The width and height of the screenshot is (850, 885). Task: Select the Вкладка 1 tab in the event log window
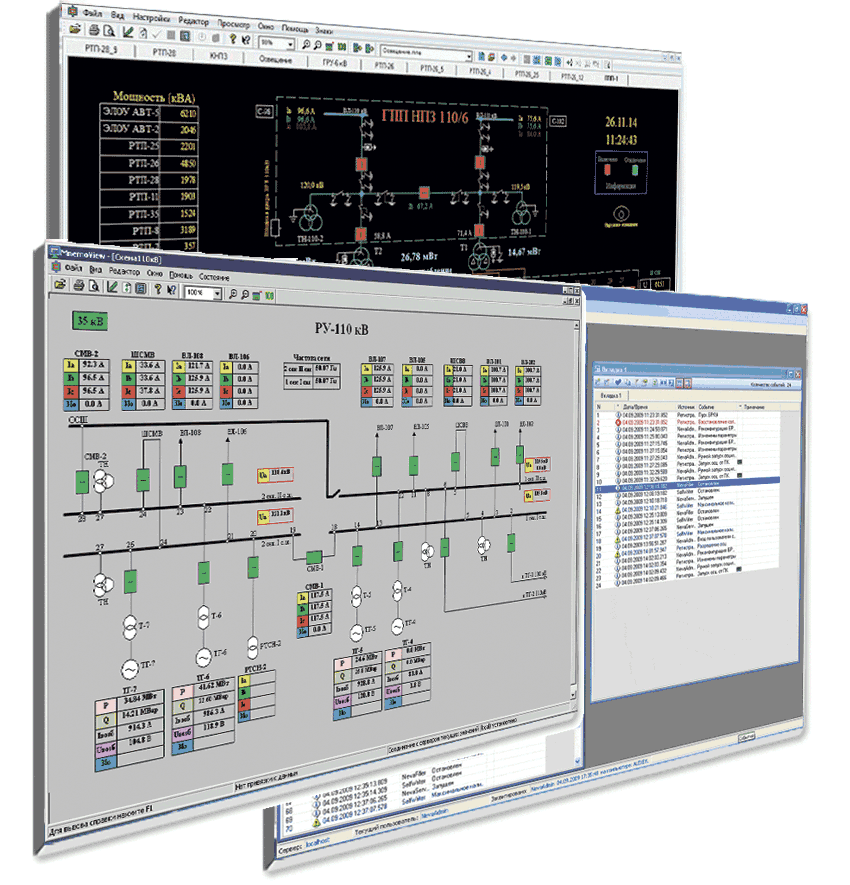click(x=611, y=395)
